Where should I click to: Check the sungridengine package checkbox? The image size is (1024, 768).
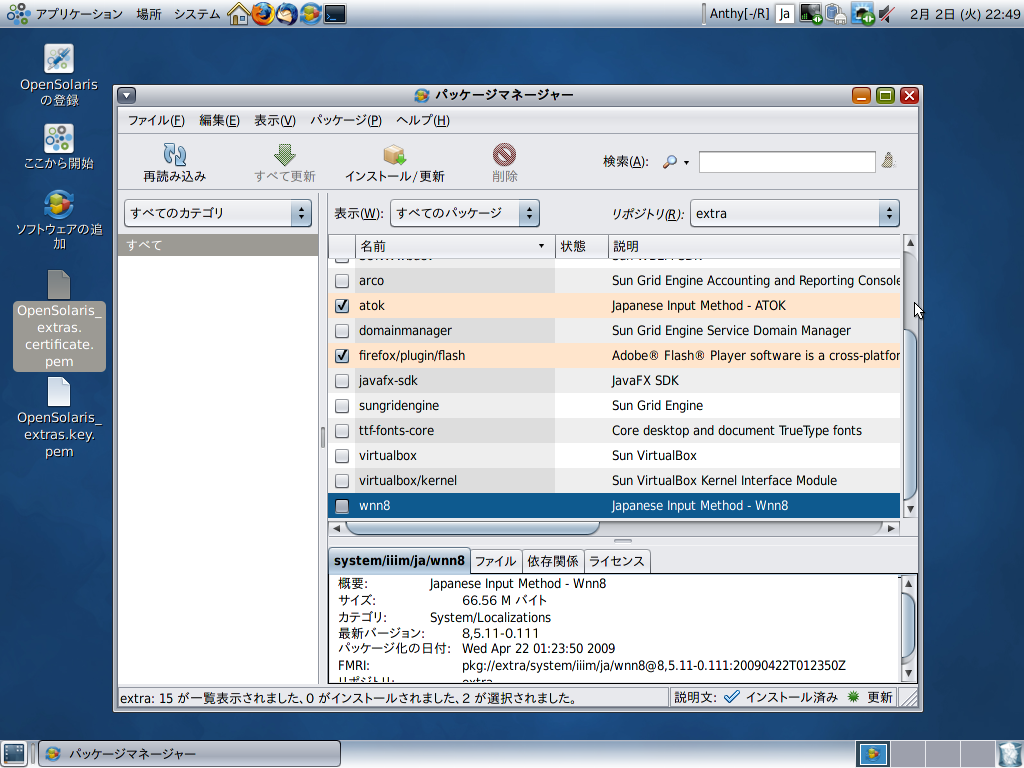342,406
